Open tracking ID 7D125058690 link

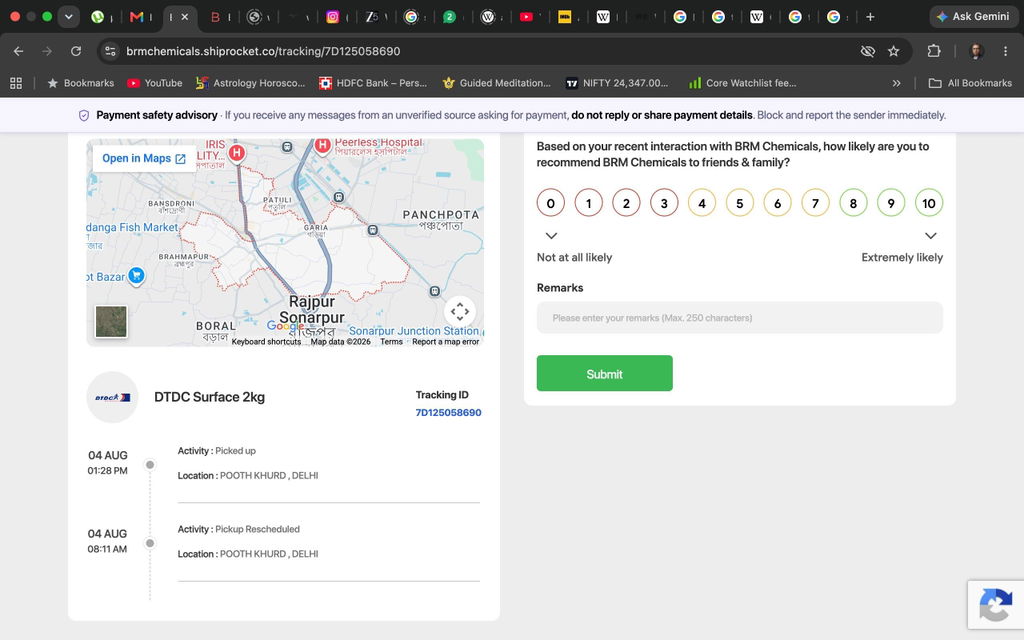click(x=448, y=413)
